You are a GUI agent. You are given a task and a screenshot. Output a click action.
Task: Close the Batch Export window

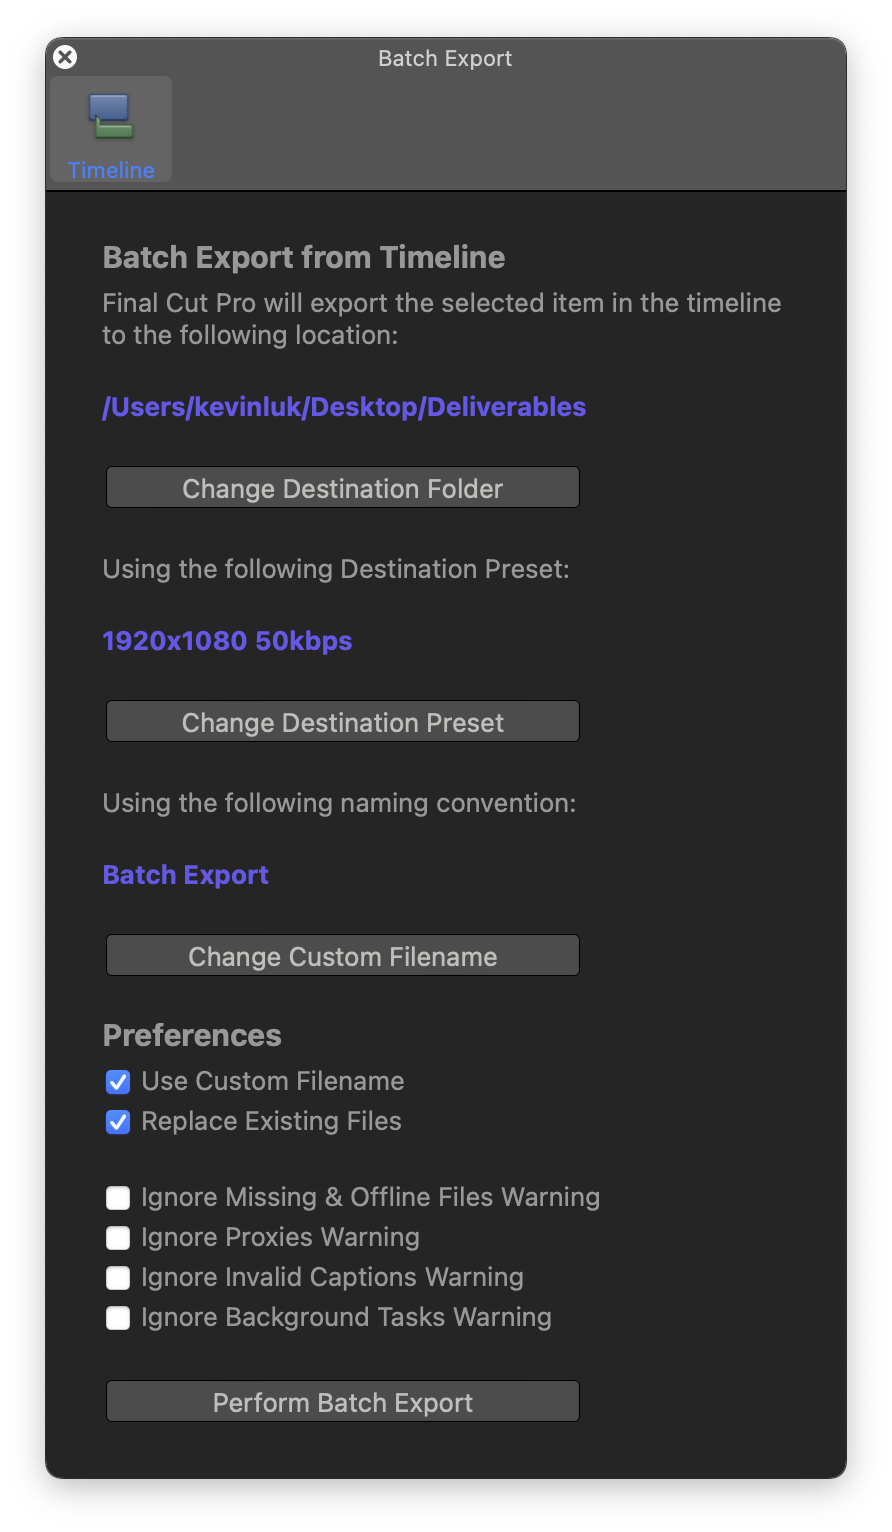[65, 57]
